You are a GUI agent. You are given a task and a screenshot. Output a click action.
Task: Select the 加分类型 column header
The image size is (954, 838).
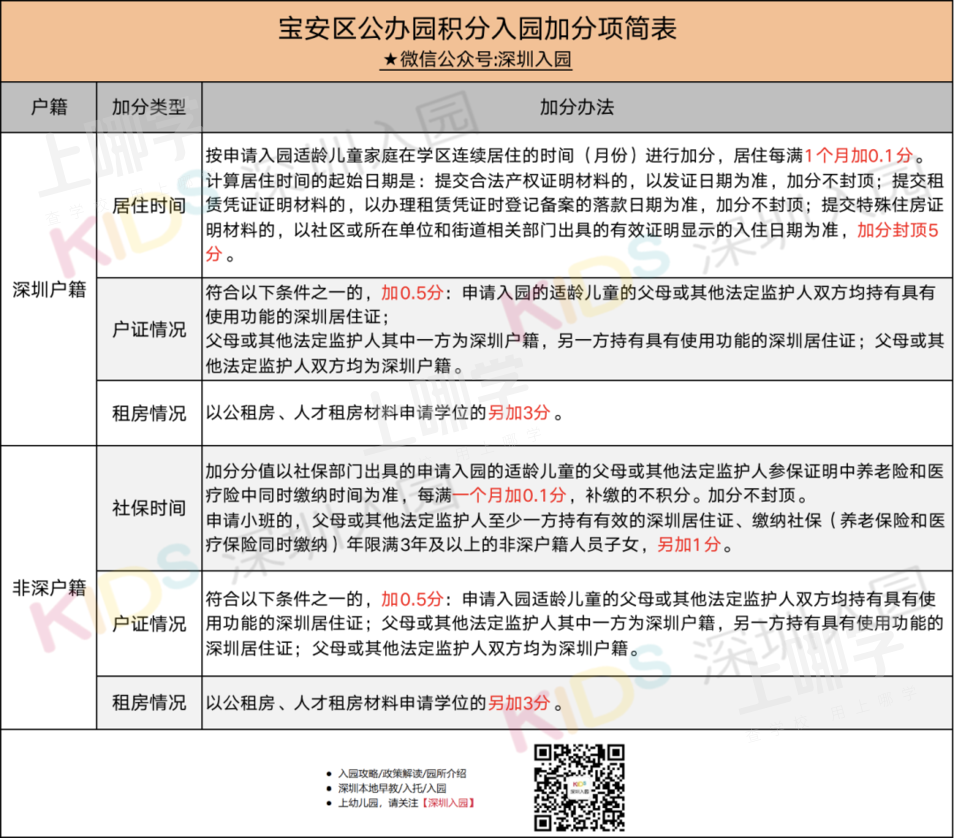(149, 107)
